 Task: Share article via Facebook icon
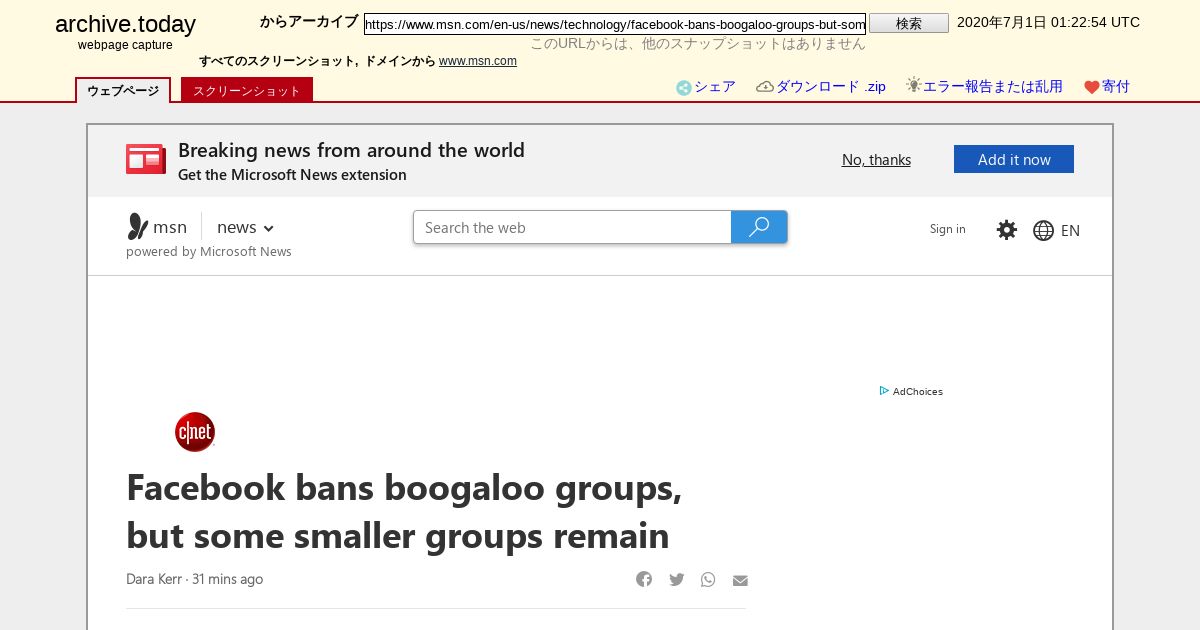click(644, 579)
